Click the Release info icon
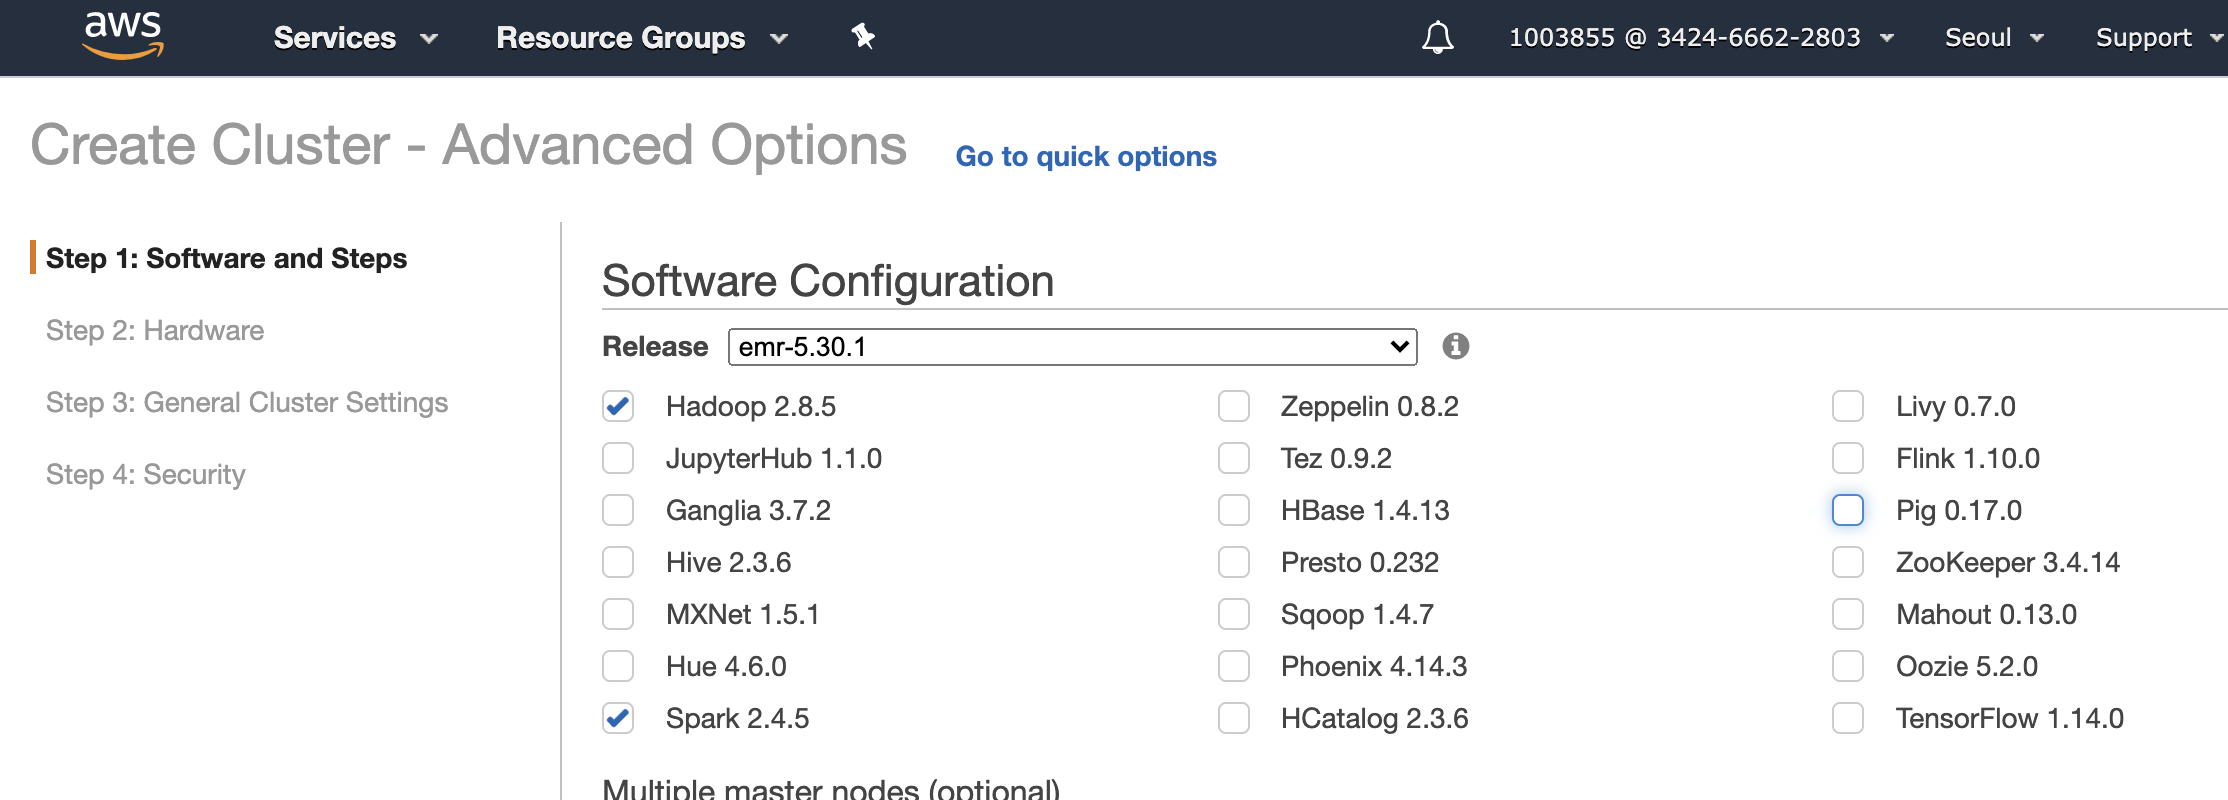Image resolution: width=2228 pixels, height=800 pixels. [1456, 346]
